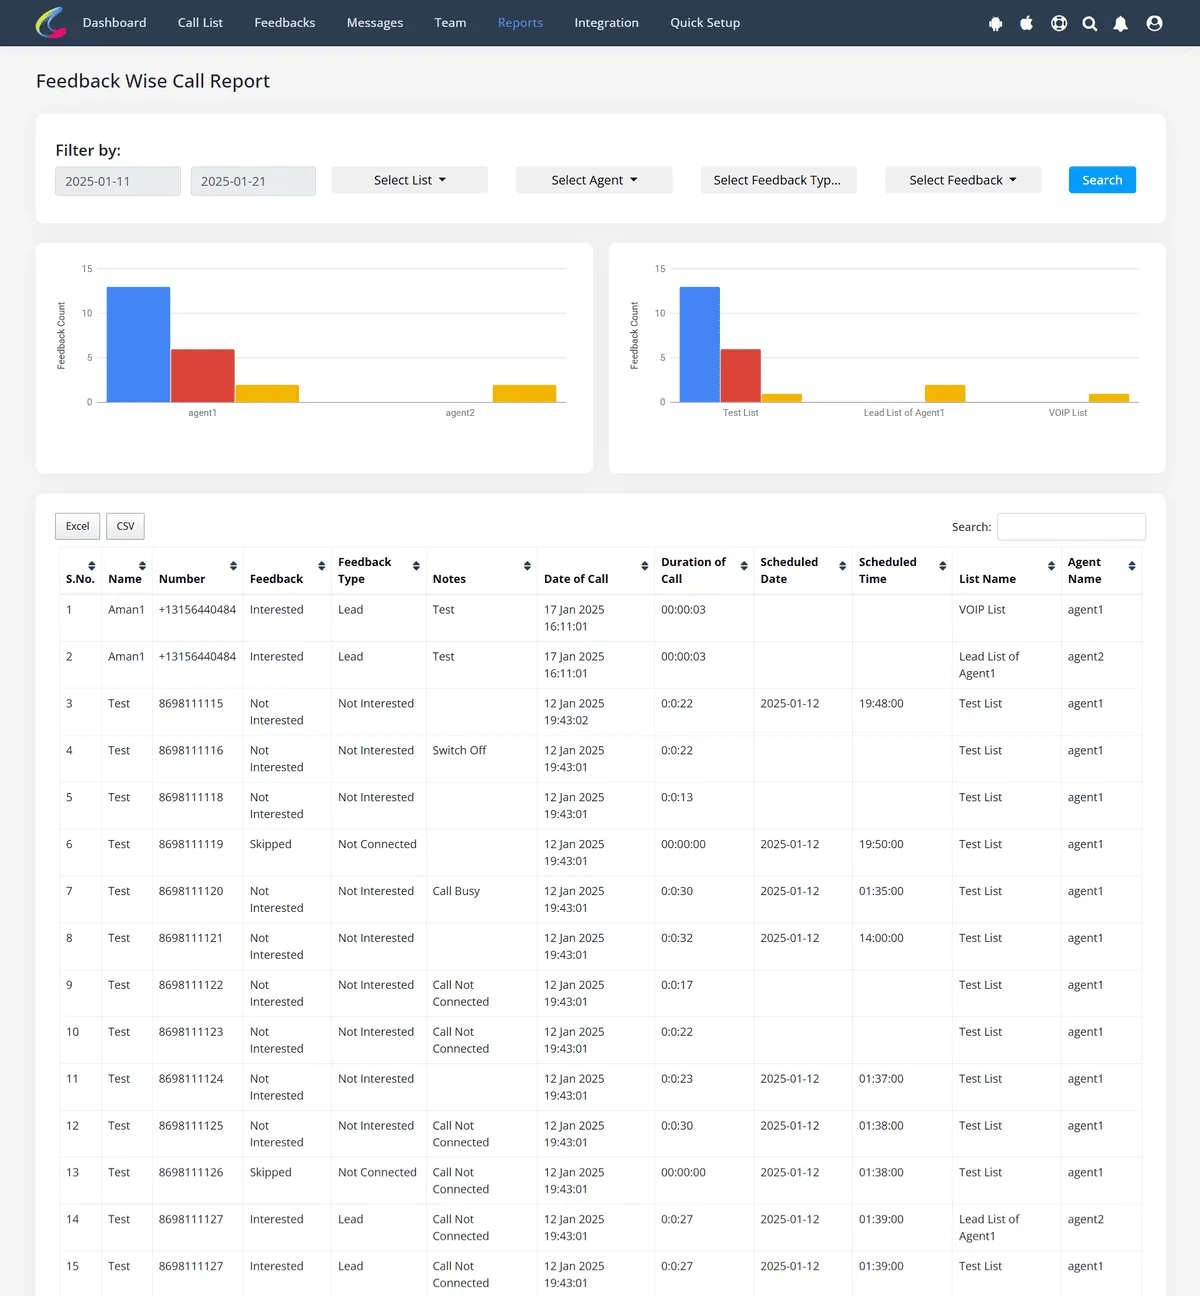Open the user profile icon

[1154, 23]
